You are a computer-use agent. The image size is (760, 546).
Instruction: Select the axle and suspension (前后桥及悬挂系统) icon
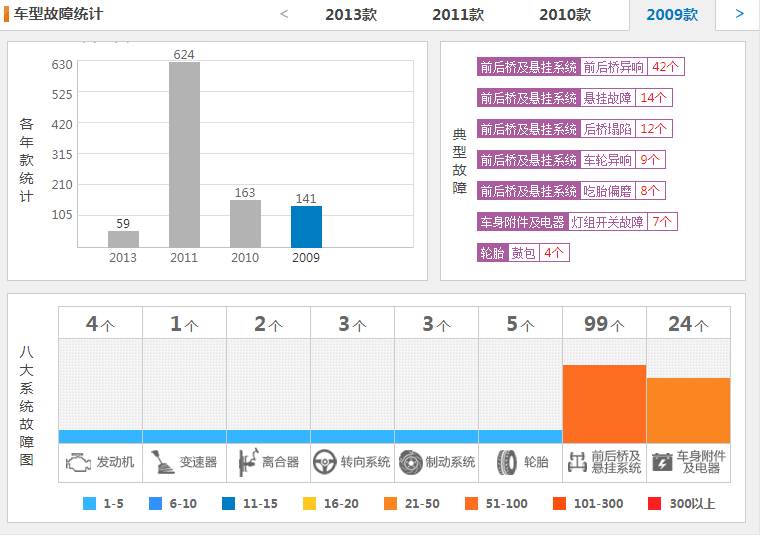tap(577, 462)
